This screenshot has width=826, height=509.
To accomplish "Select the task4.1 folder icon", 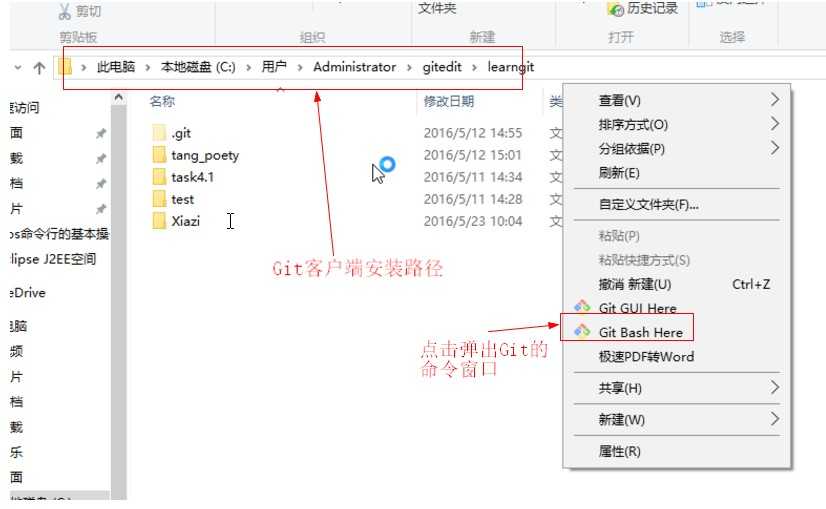I will [159, 177].
